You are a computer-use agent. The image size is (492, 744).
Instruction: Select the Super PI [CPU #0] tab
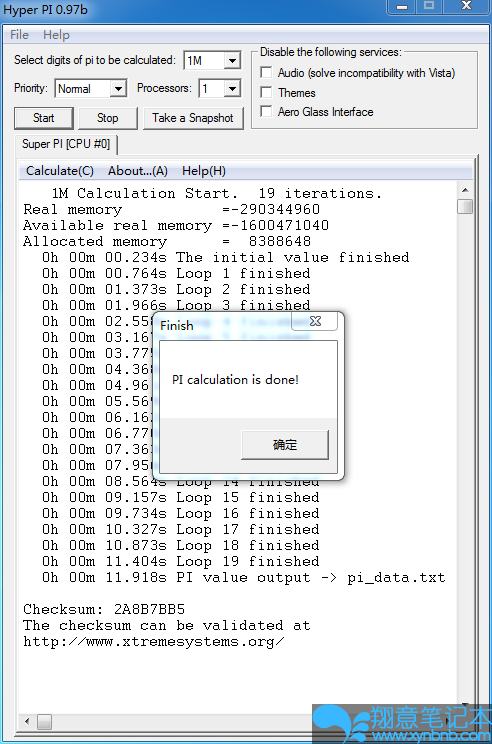tap(66, 144)
